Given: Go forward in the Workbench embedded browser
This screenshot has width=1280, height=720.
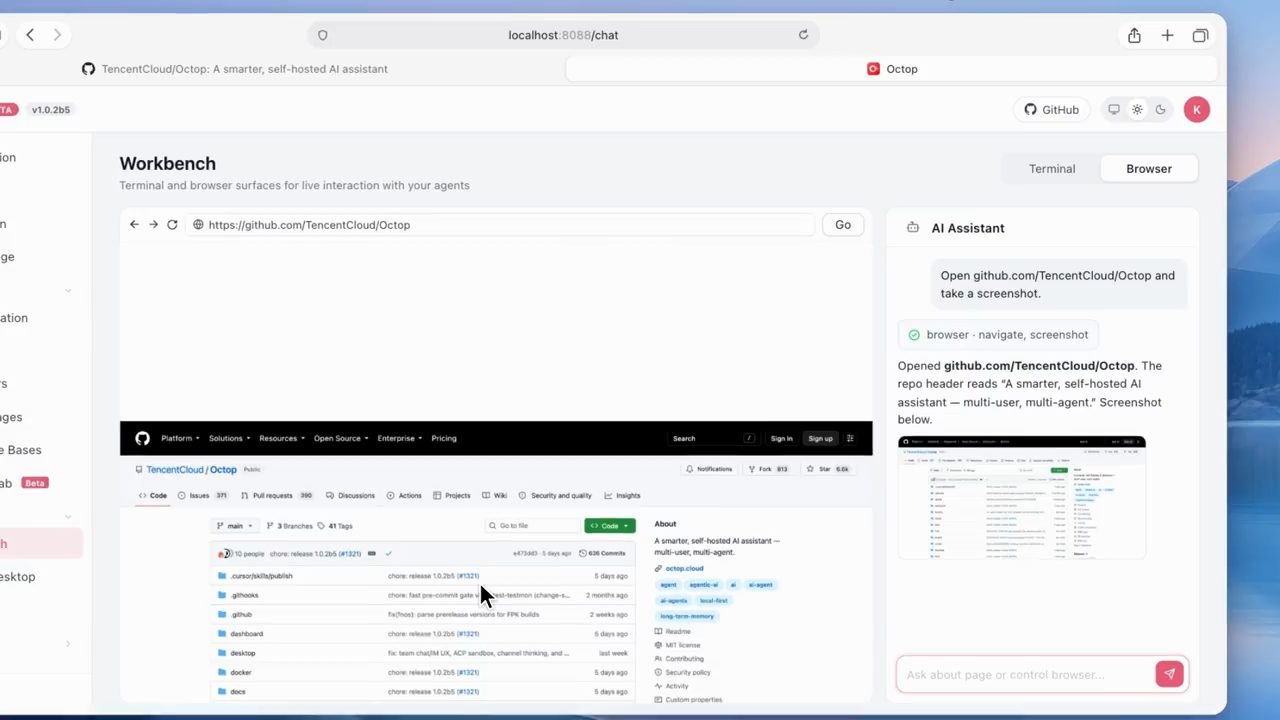Looking at the screenshot, I should [x=153, y=225].
